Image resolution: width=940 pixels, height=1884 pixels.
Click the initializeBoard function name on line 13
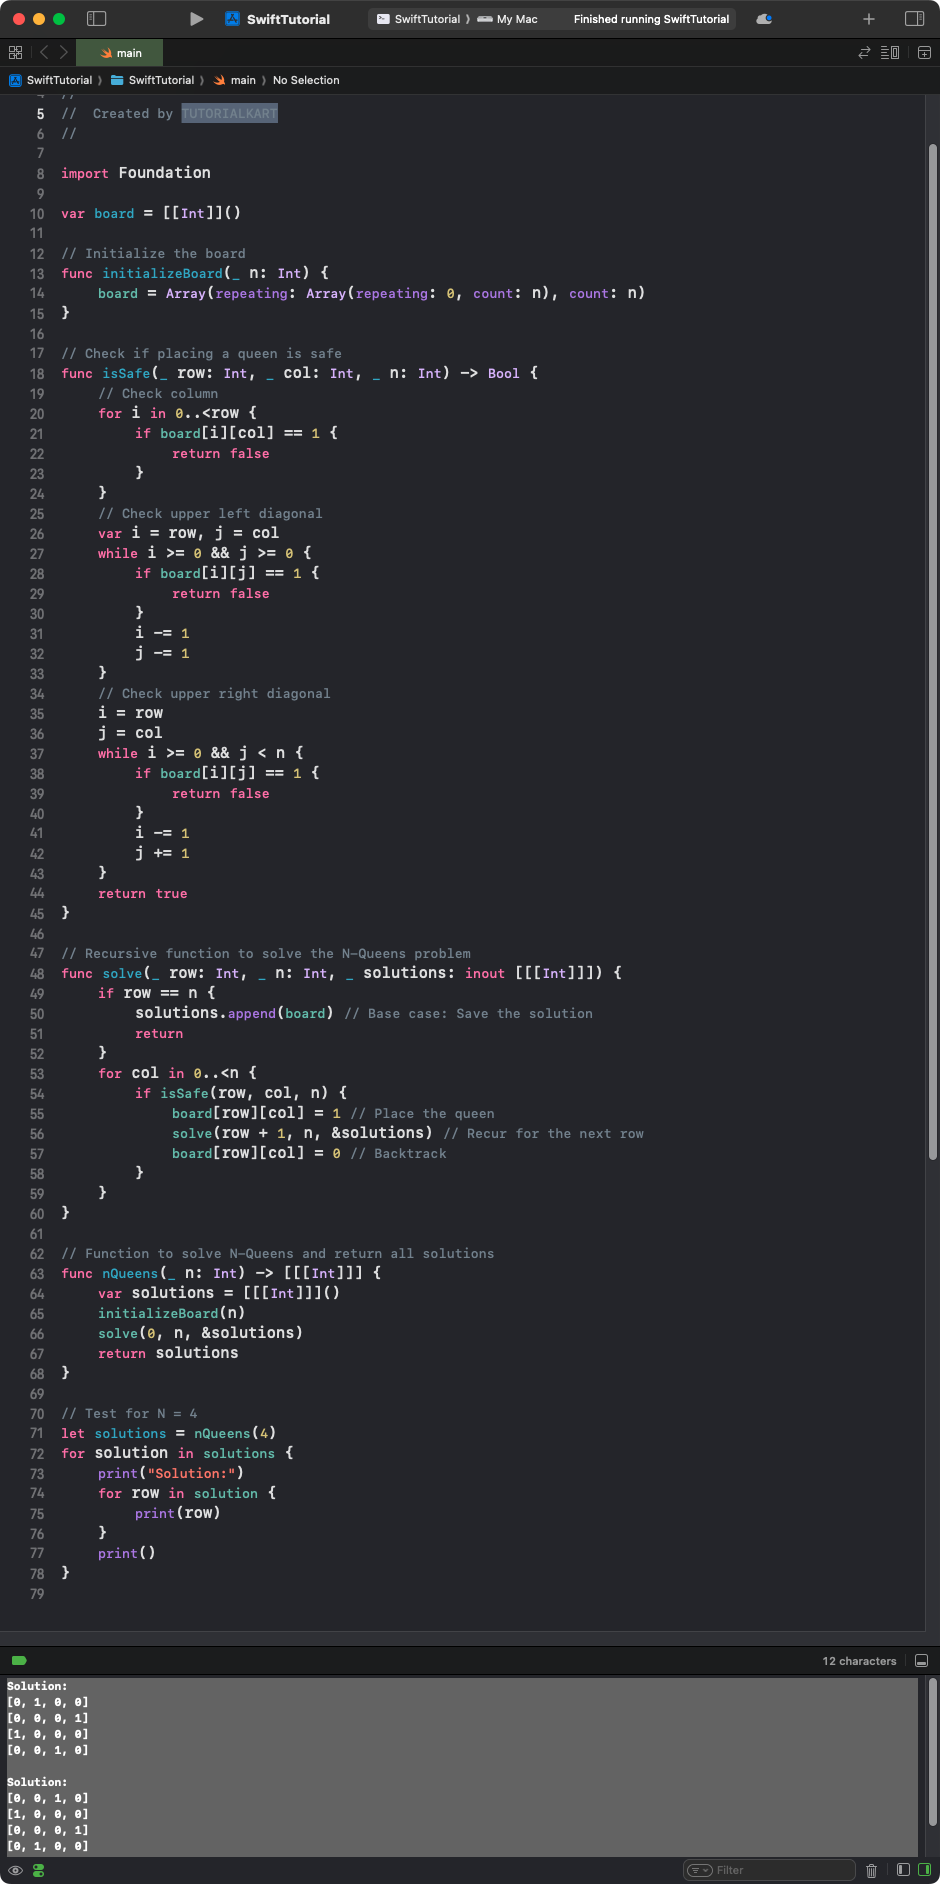pos(162,273)
